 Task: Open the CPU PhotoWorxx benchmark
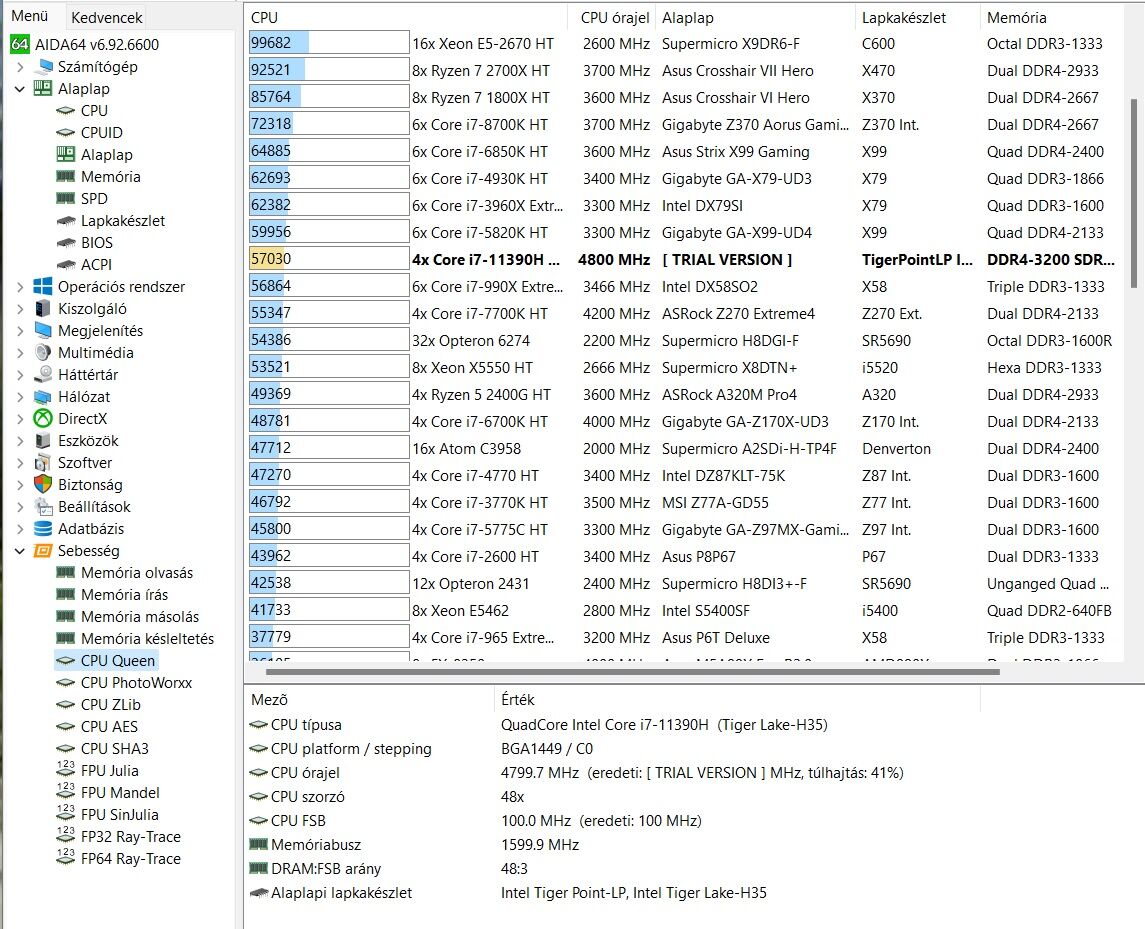[136, 682]
